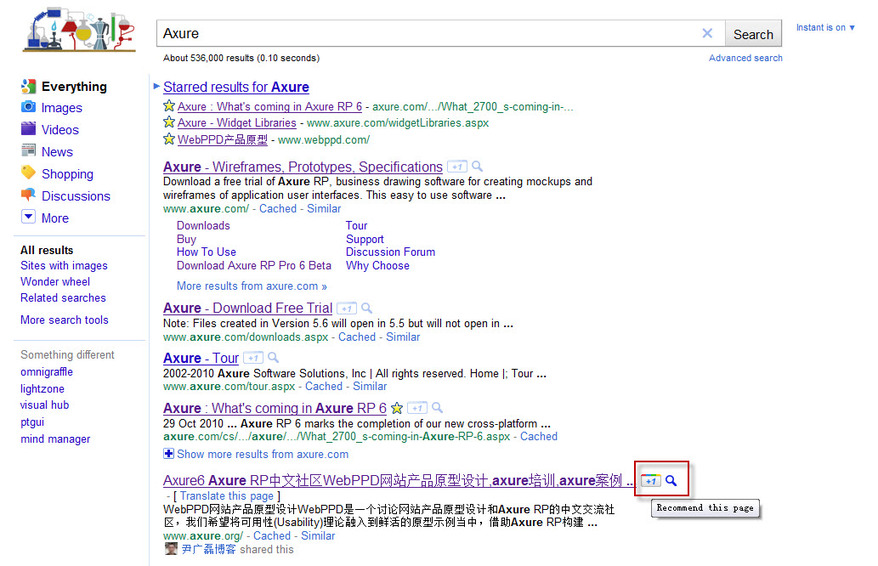Select the Videos film icon
Screen dimensions: 878x566
tap(29, 129)
